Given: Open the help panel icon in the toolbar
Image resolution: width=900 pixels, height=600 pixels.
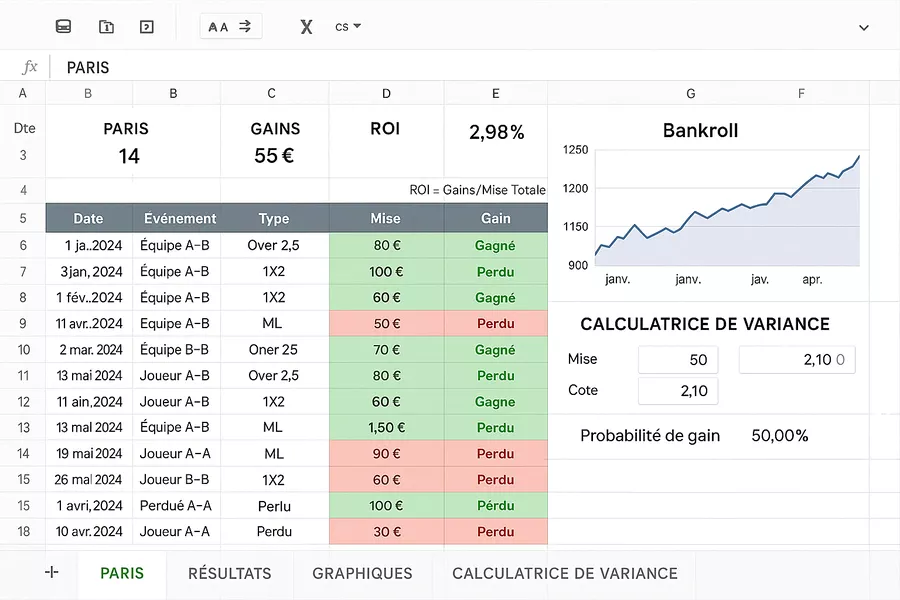Looking at the screenshot, I should pos(146,26).
